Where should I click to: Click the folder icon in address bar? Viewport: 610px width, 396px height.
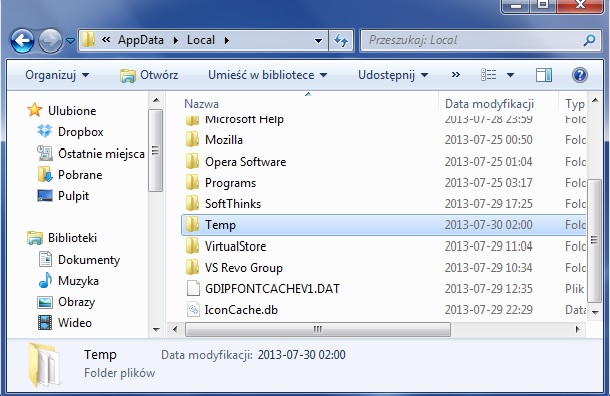(88, 40)
